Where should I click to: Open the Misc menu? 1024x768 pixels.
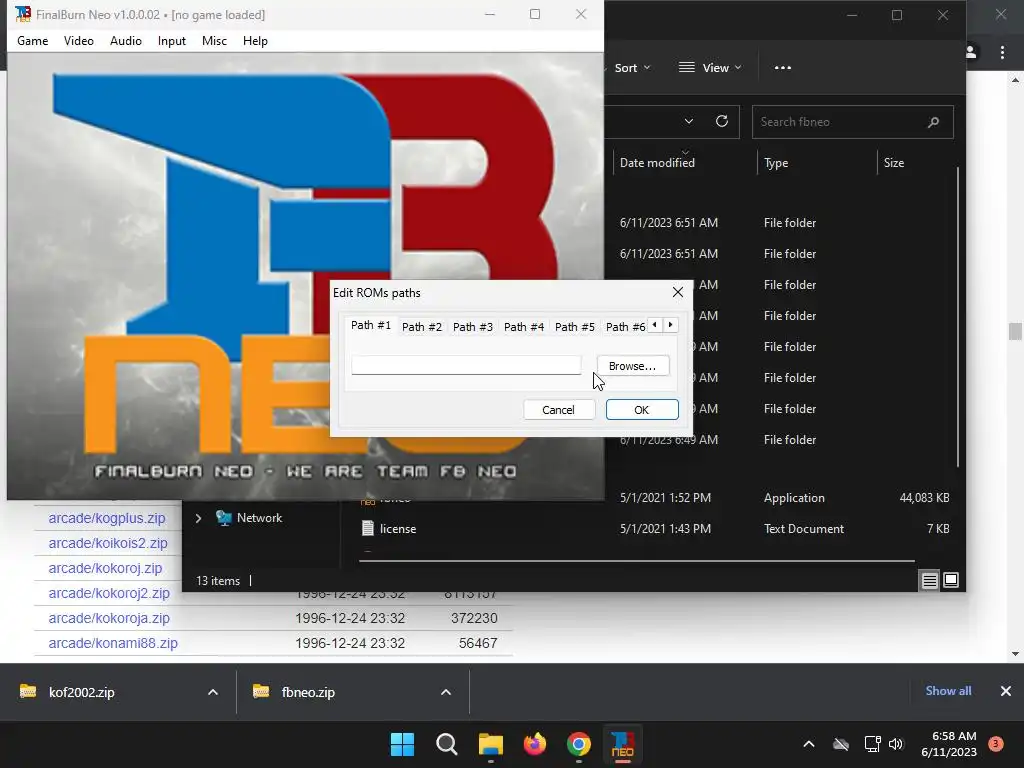coord(214,40)
